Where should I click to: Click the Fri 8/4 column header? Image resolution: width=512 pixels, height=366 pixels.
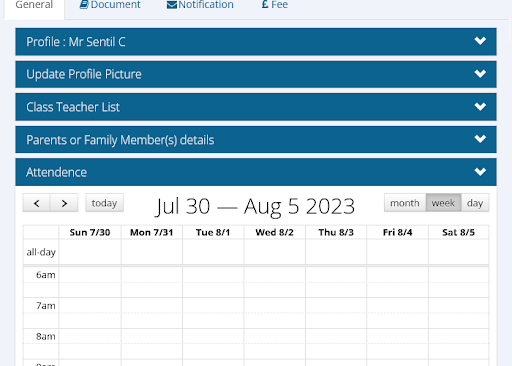[x=397, y=232]
